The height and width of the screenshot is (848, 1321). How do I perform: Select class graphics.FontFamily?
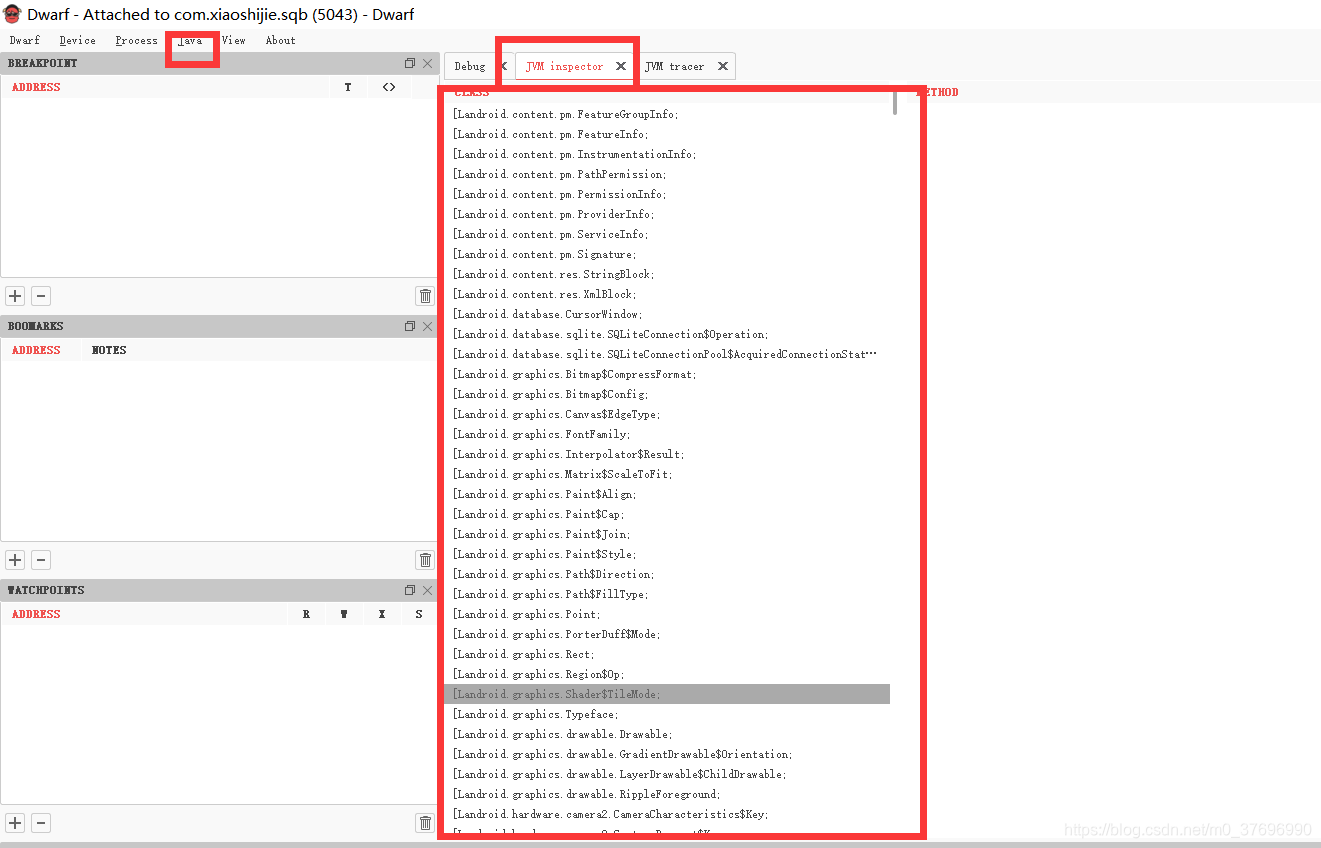coord(667,434)
